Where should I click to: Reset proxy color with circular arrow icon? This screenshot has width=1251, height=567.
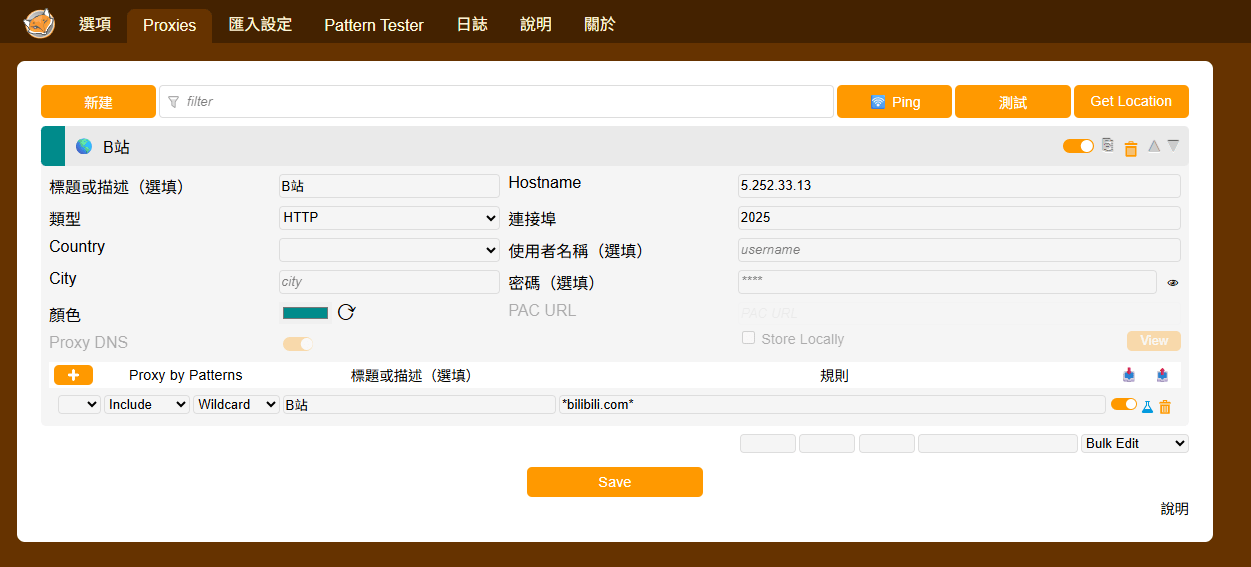click(346, 312)
